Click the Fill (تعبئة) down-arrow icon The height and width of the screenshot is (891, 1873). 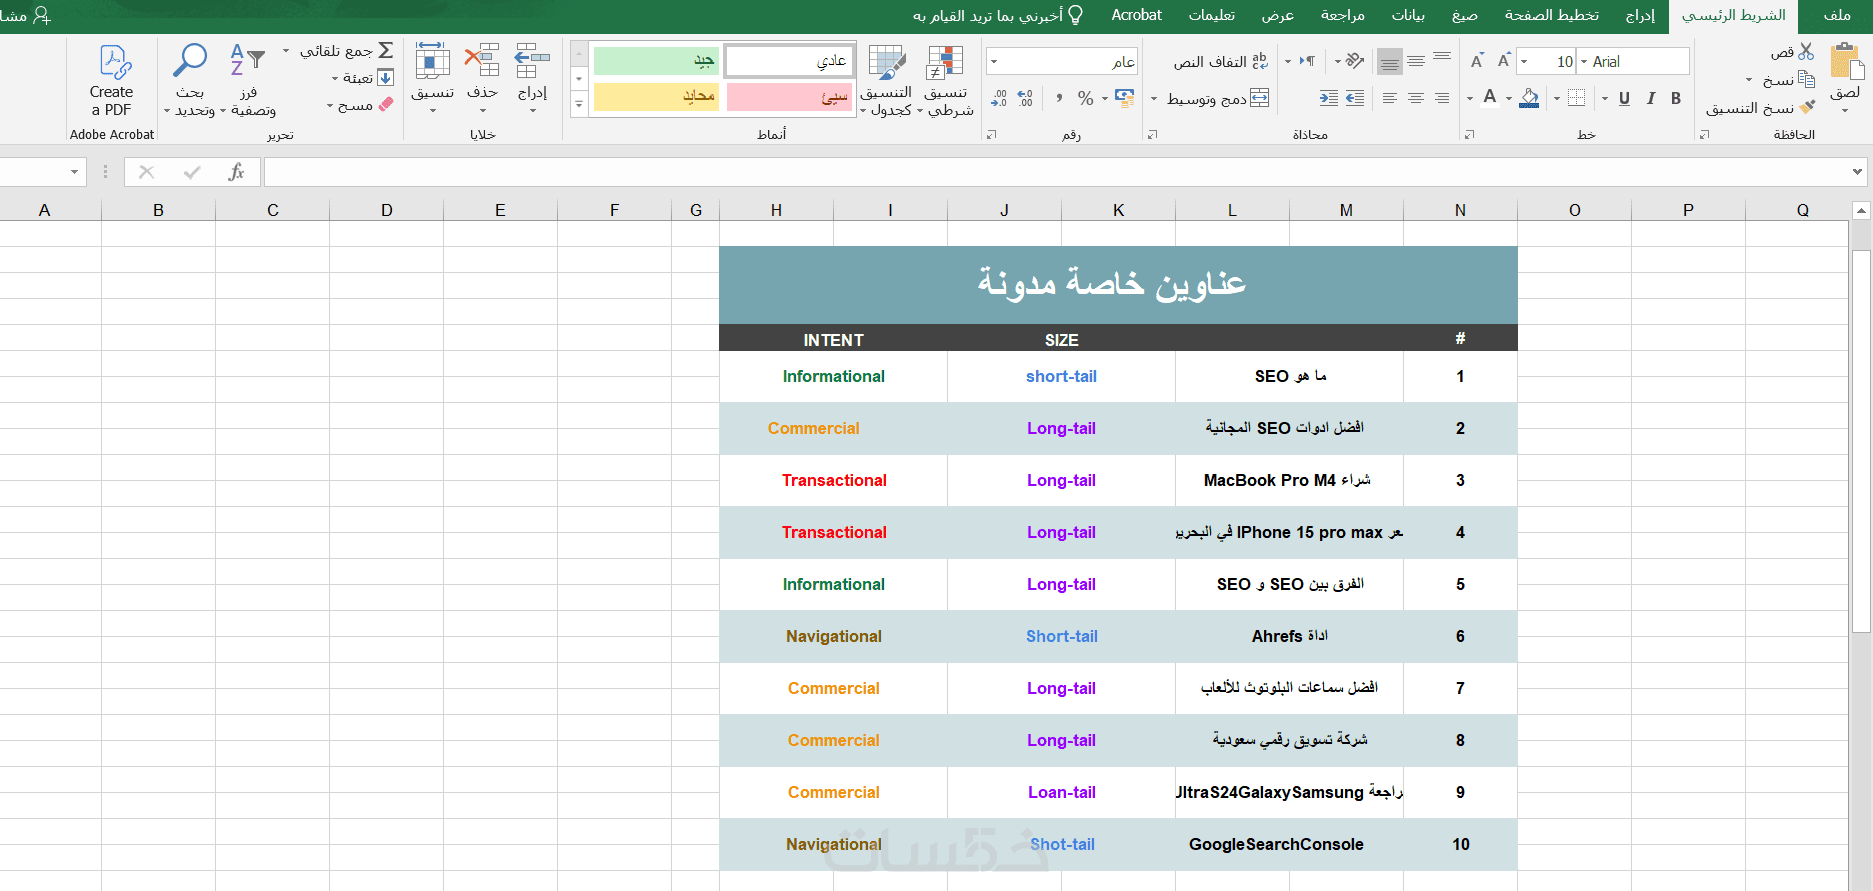[x=386, y=77]
